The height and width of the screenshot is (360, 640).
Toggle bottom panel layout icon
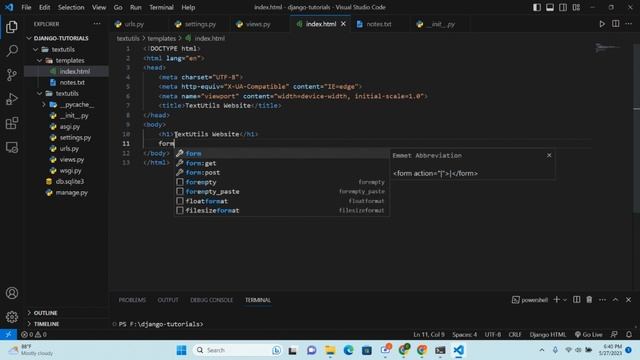(550, 7)
